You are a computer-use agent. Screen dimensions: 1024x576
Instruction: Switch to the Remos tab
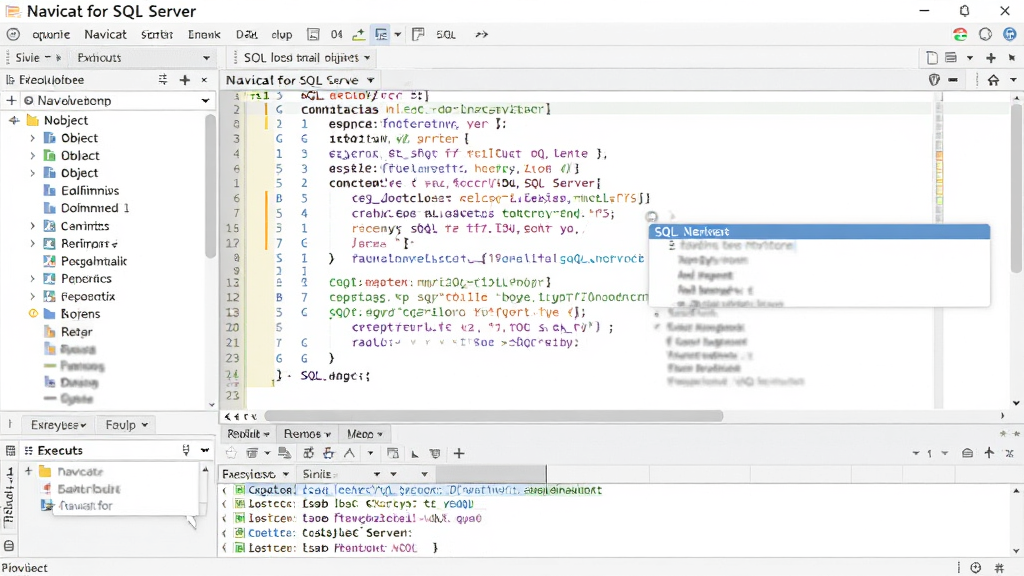306,434
